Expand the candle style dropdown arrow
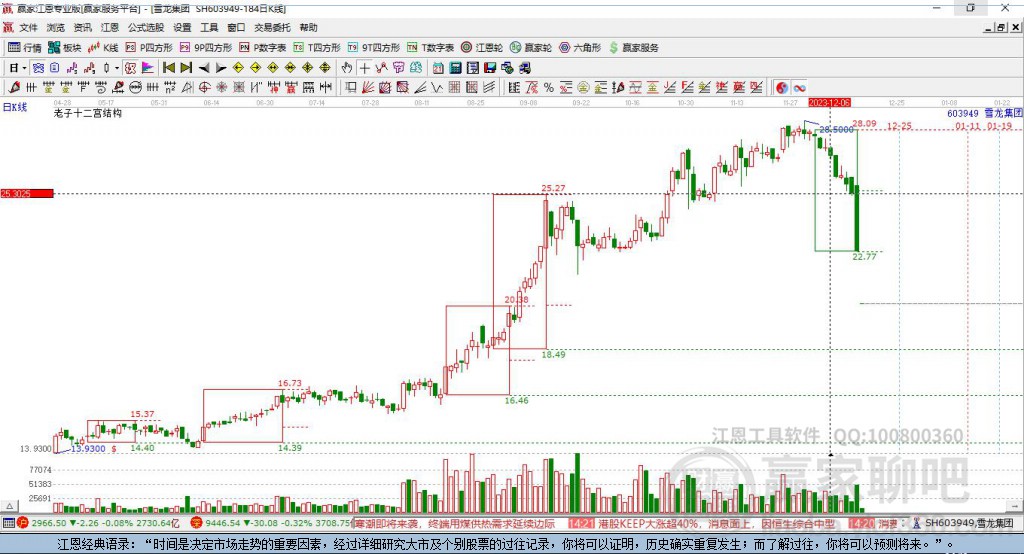This screenshot has width=1024, height=554. click(x=117, y=68)
